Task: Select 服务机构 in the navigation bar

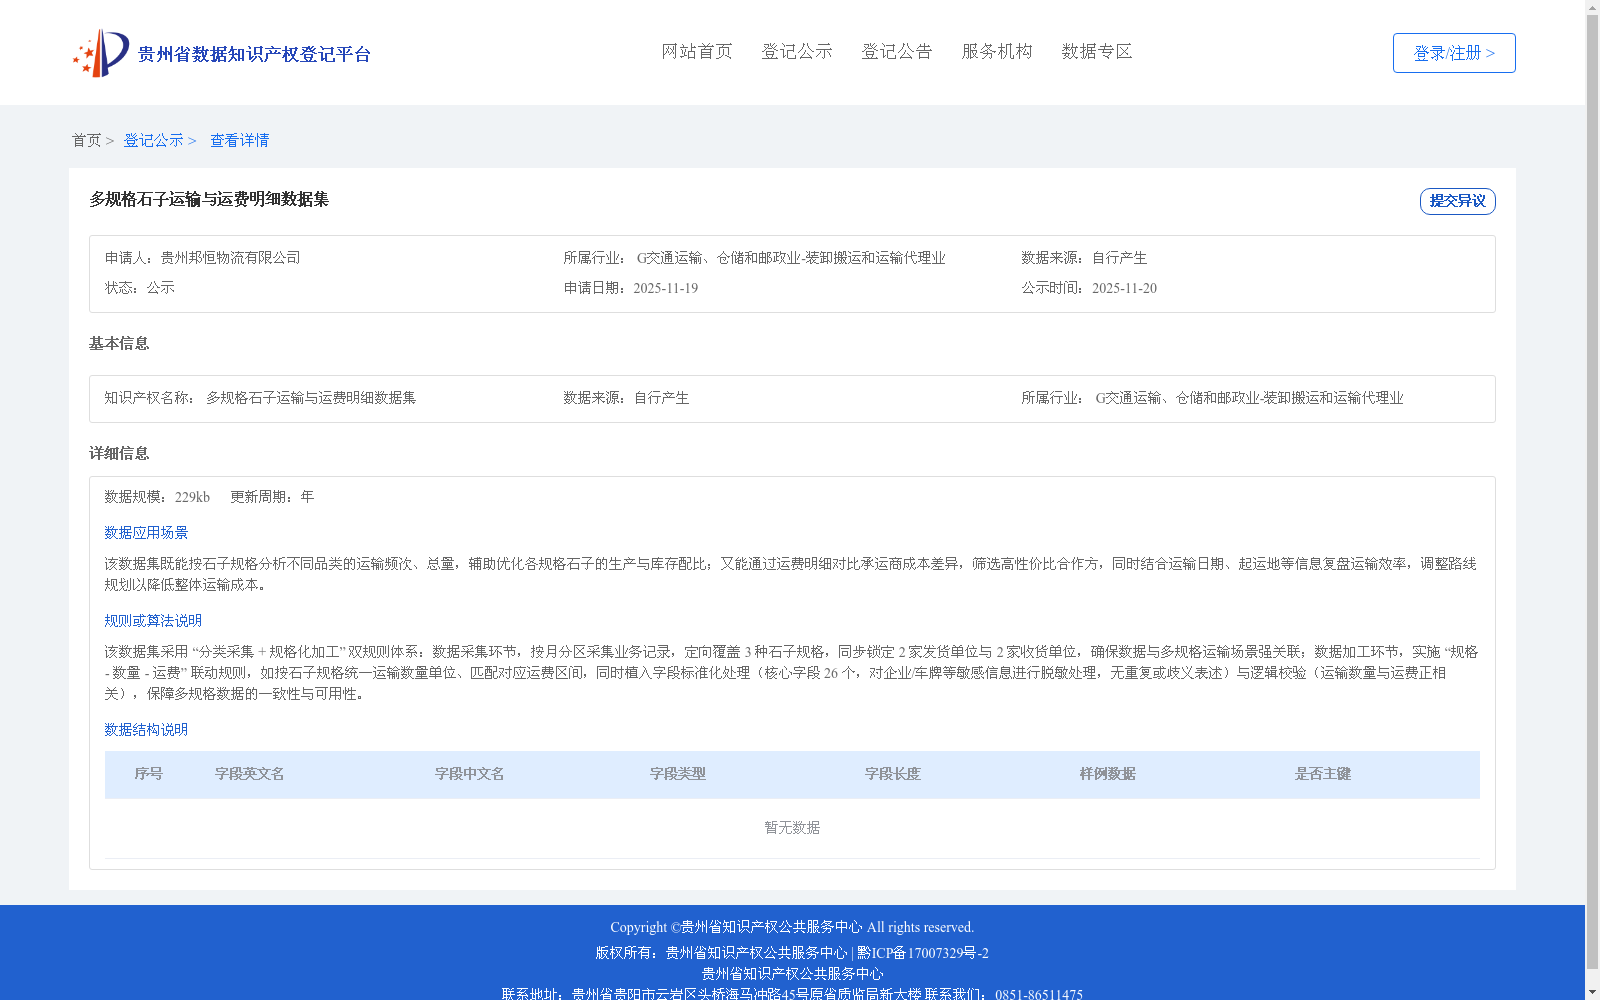Action: point(997,51)
